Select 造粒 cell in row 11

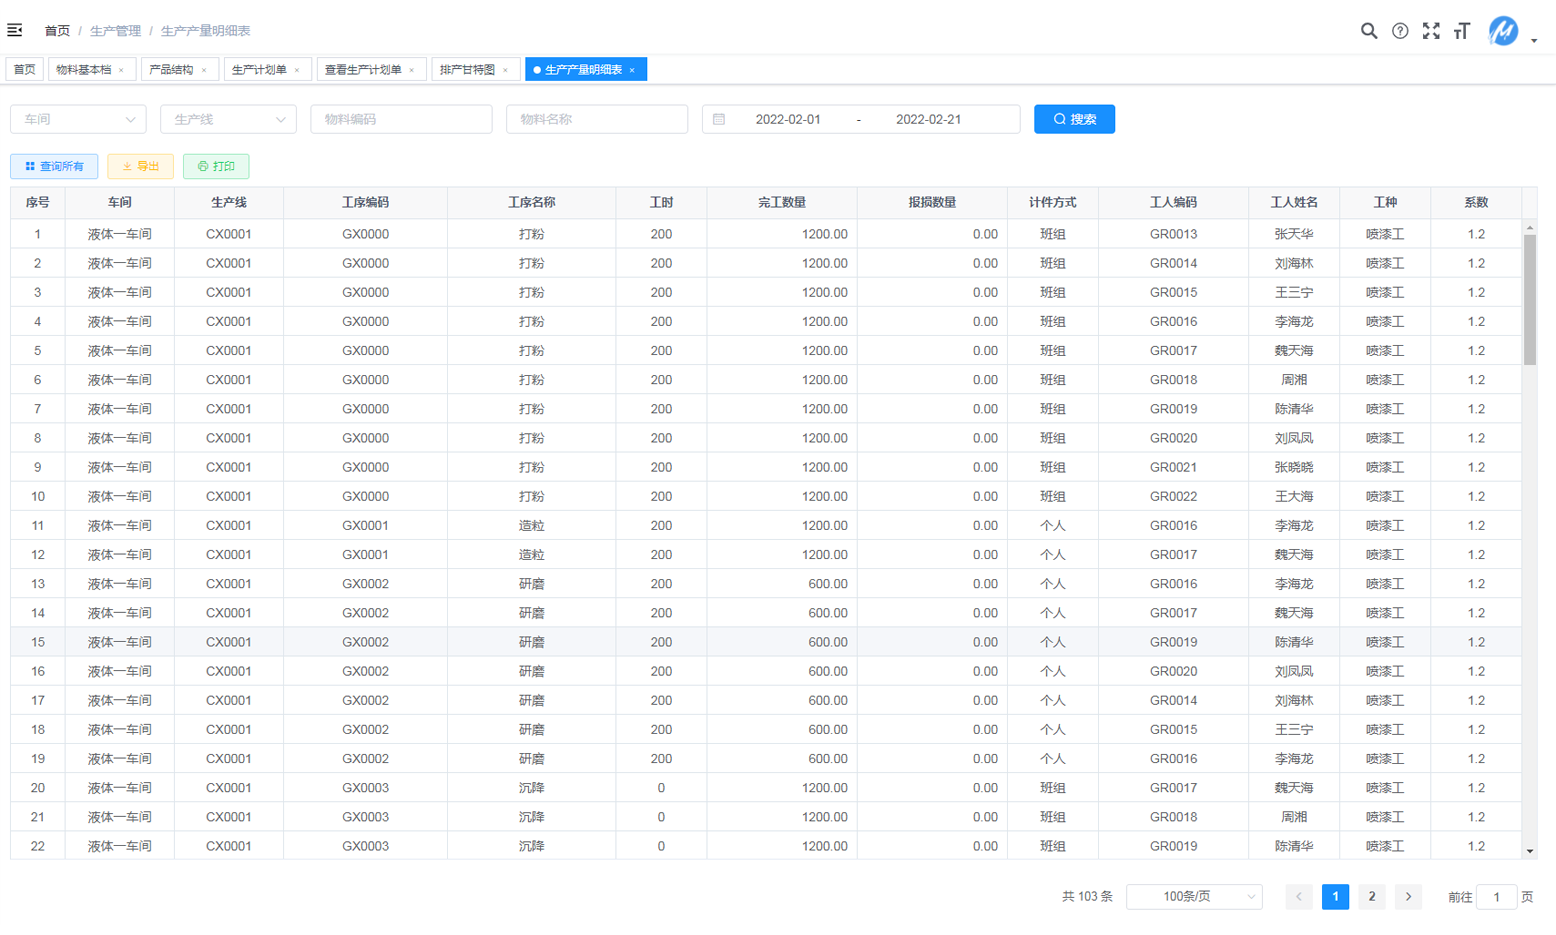point(531,525)
